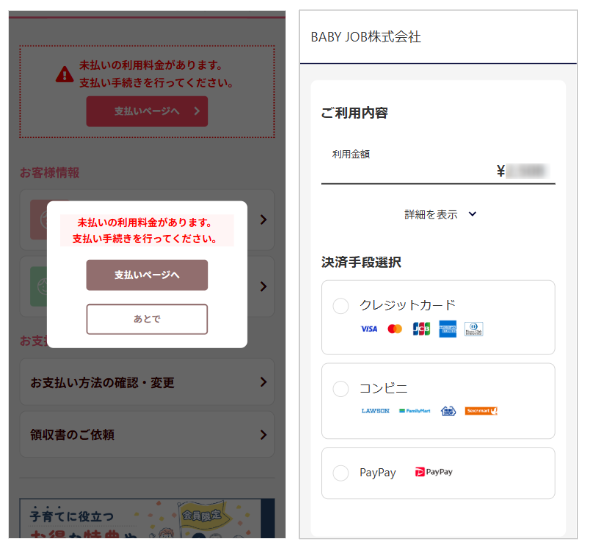Click the American Express logo
The height and width of the screenshot is (551, 589).
tap(448, 329)
